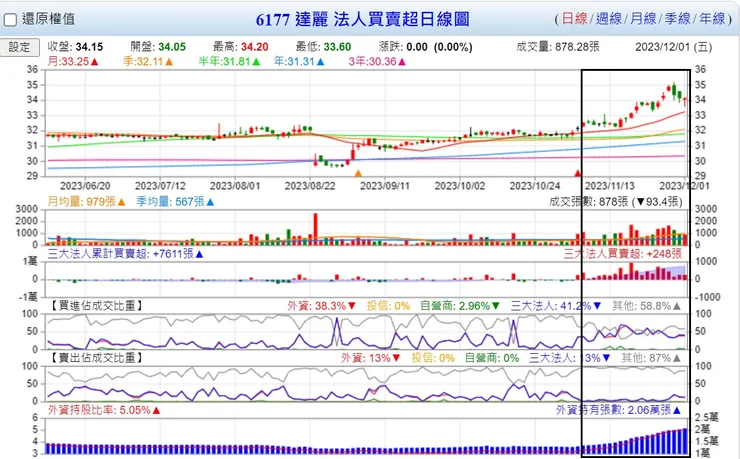Screen dimensions: 740x459
Task: Switch to 季線 quarterly chart
Action: point(678,19)
